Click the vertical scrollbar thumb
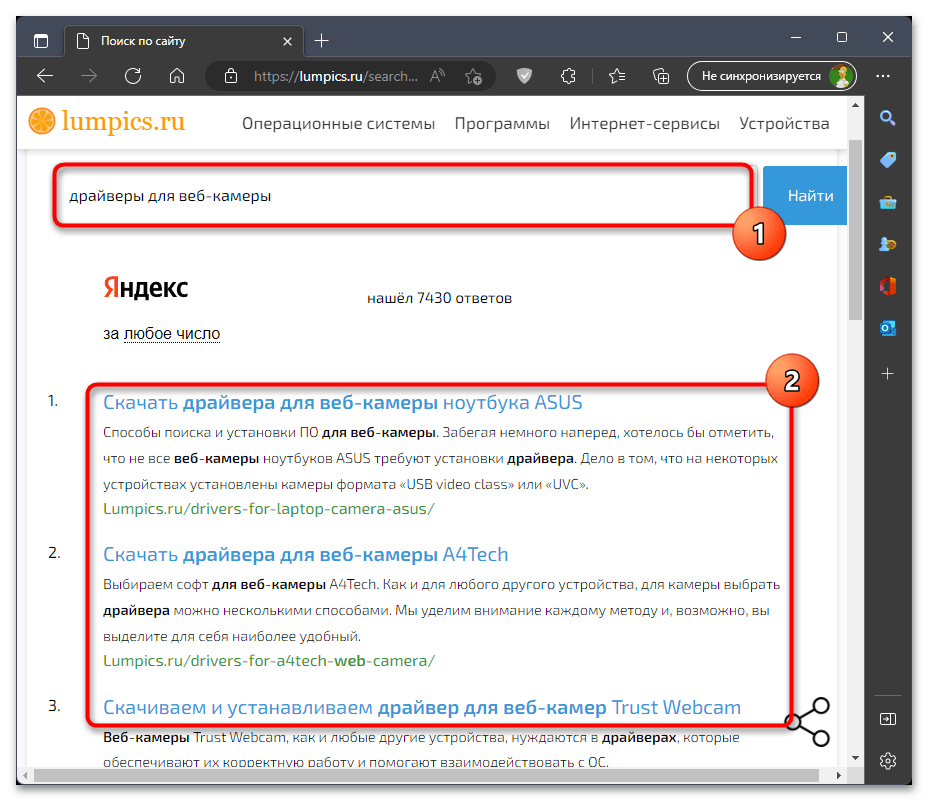The height and width of the screenshot is (801, 928). [855, 230]
